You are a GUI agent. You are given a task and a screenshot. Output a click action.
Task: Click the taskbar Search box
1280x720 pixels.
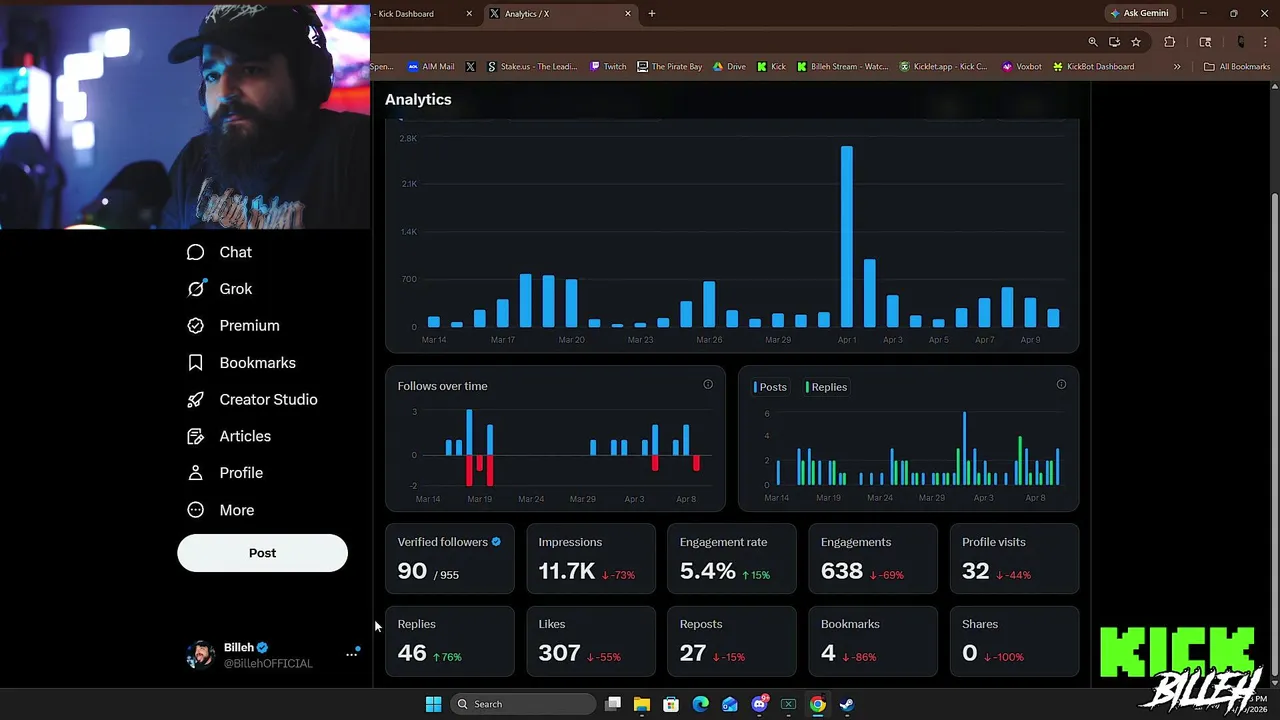(522, 704)
